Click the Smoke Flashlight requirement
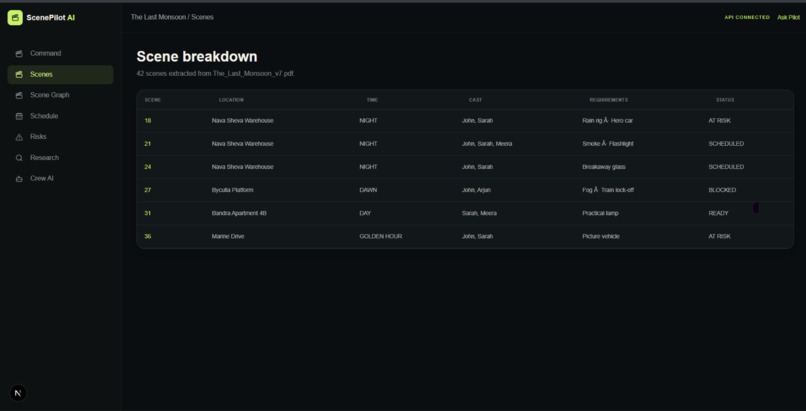 (608, 144)
